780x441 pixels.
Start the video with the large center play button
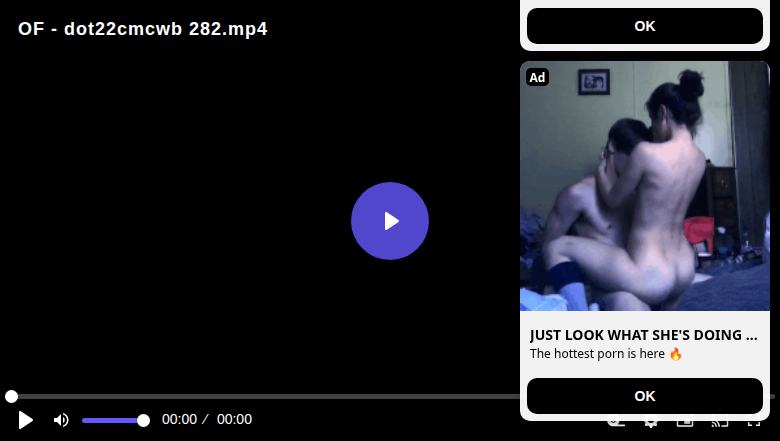390,221
